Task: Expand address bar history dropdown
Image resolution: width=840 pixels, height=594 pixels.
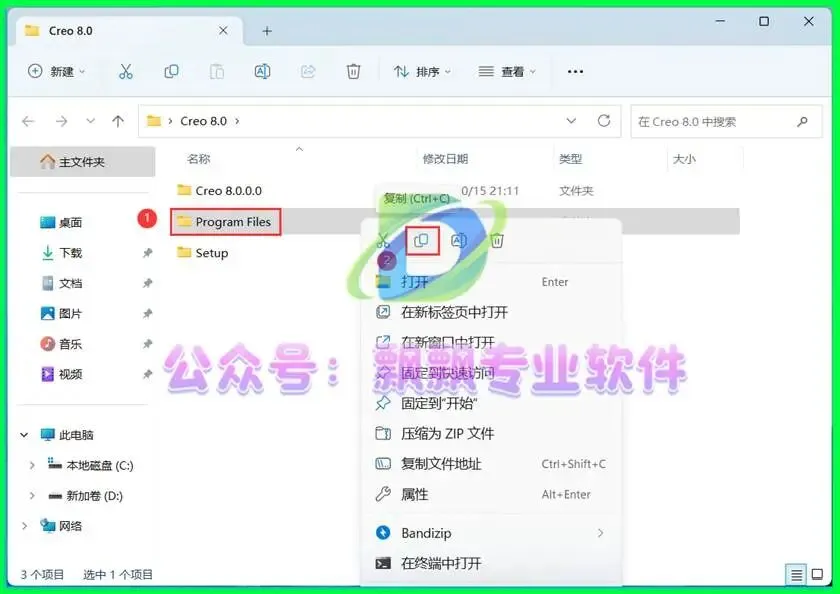Action: tap(571, 121)
